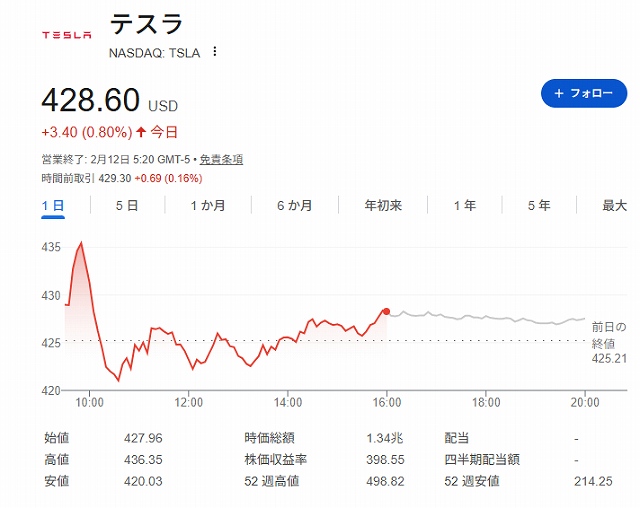Image resolution: width=640 pixels, height=508 pixels.
Task: Open the three-dot more options menu
Action: pyautogui.click(x=214, y=52)
